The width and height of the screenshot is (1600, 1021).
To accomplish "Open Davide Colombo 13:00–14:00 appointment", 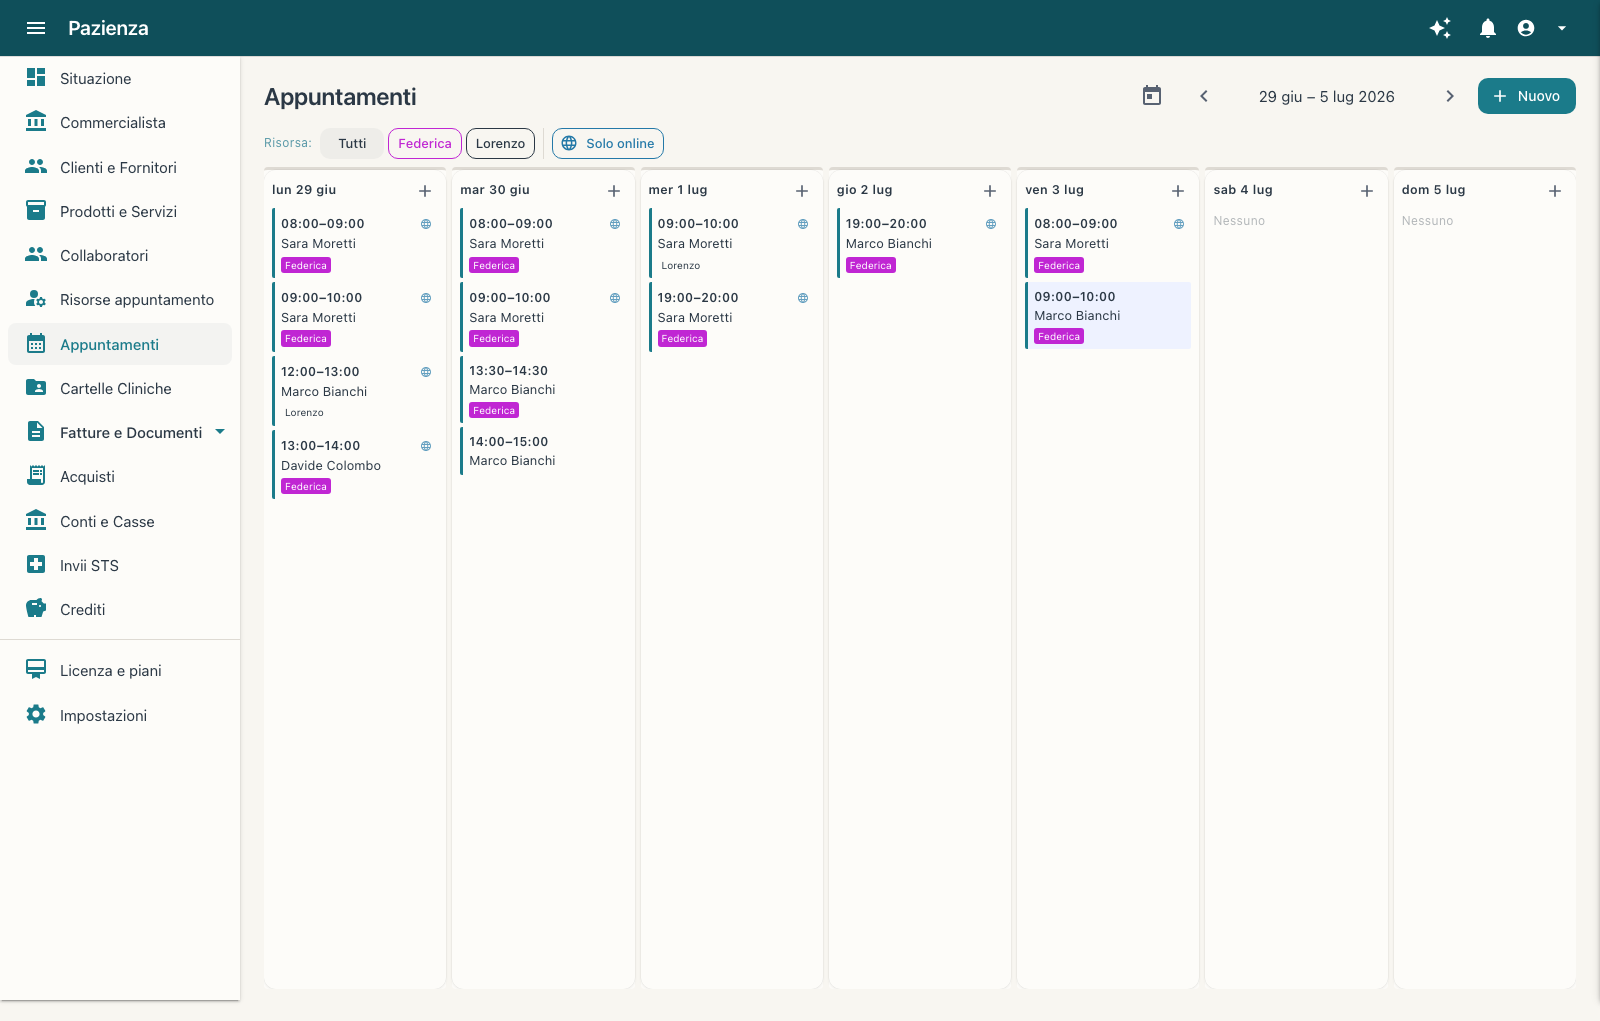I will 355,465.
